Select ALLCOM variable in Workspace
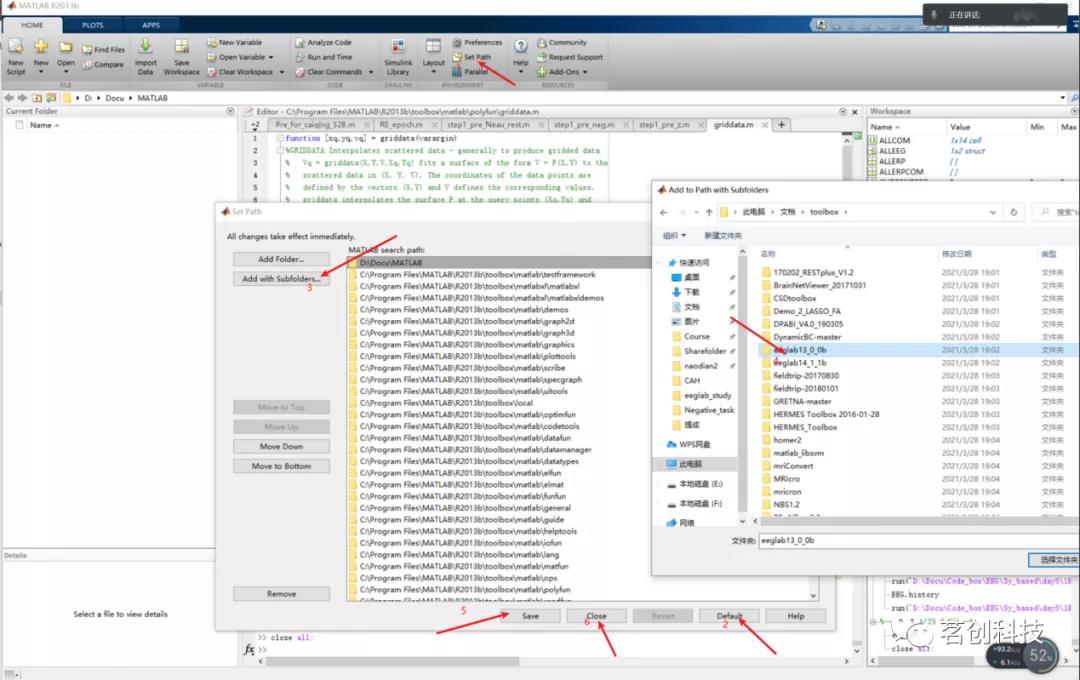Viewport: 1080px width, 680px height. tap(894, 141)
